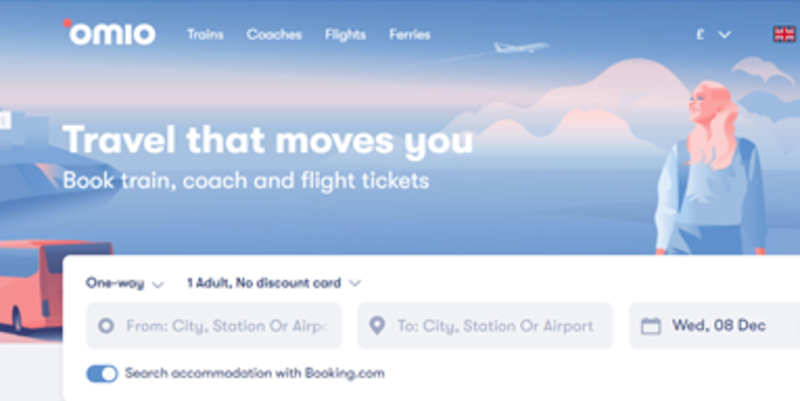Expand the One-way trip type dropdown
The image size is (800, 401).
124,283
